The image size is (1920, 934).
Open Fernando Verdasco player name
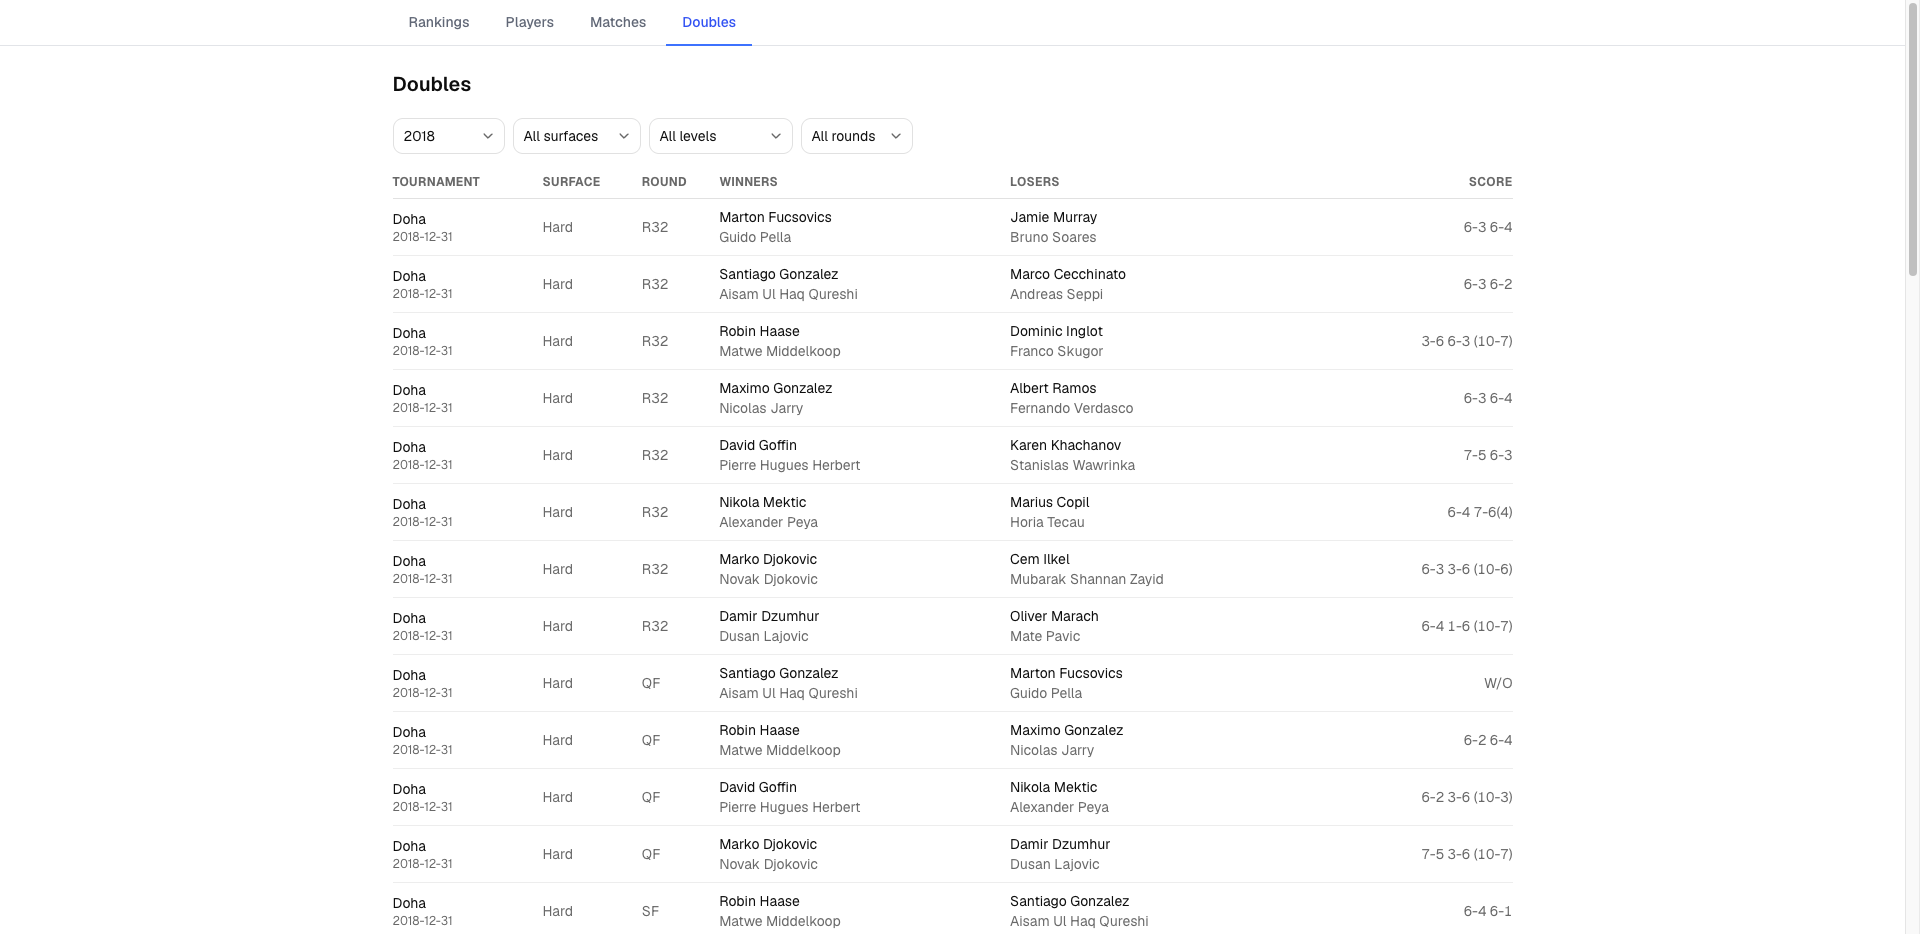1071,408
